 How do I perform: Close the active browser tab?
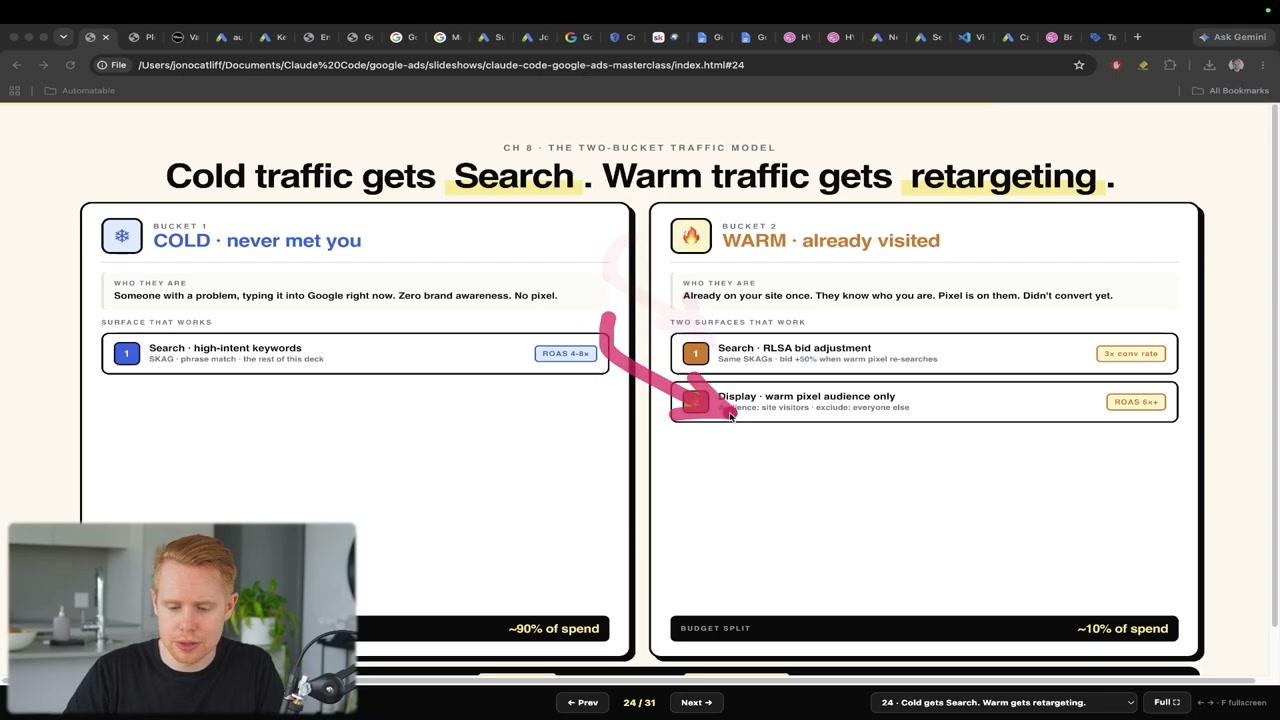point(105,37)
